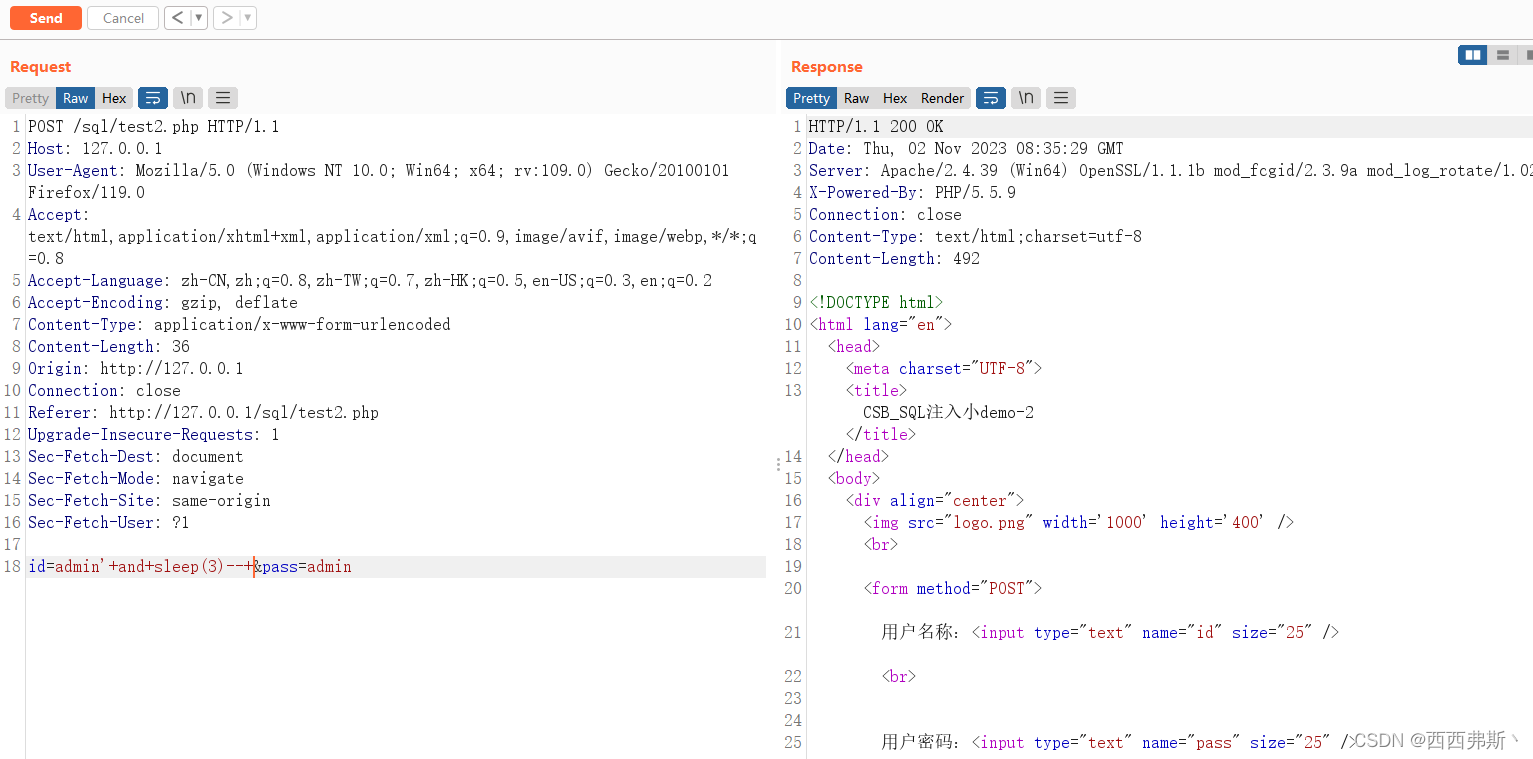Toggle word wrap icon in Response panel
The image size is (1533, 759).
pos(991,98)
